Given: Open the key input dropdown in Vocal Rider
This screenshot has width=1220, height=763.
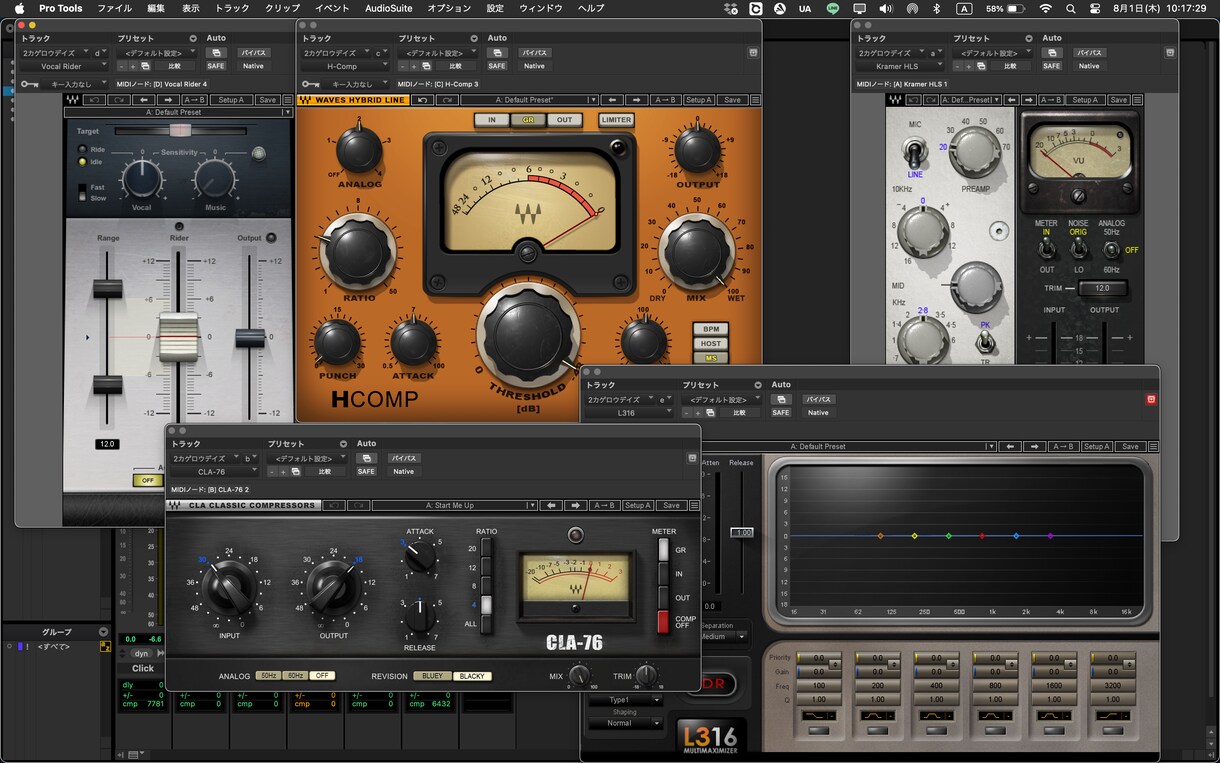Looking at the screenshot, I should [74, 84].
